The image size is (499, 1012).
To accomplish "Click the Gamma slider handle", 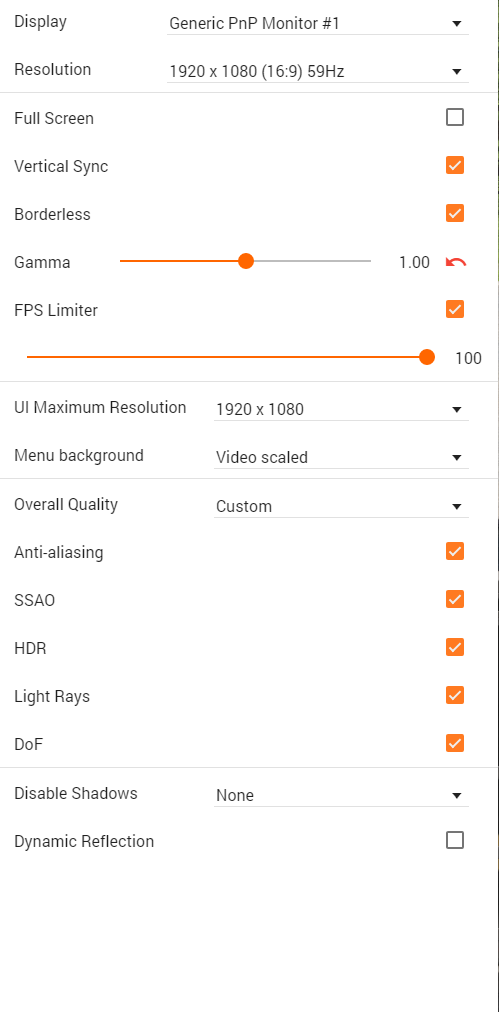I will 245,261.
